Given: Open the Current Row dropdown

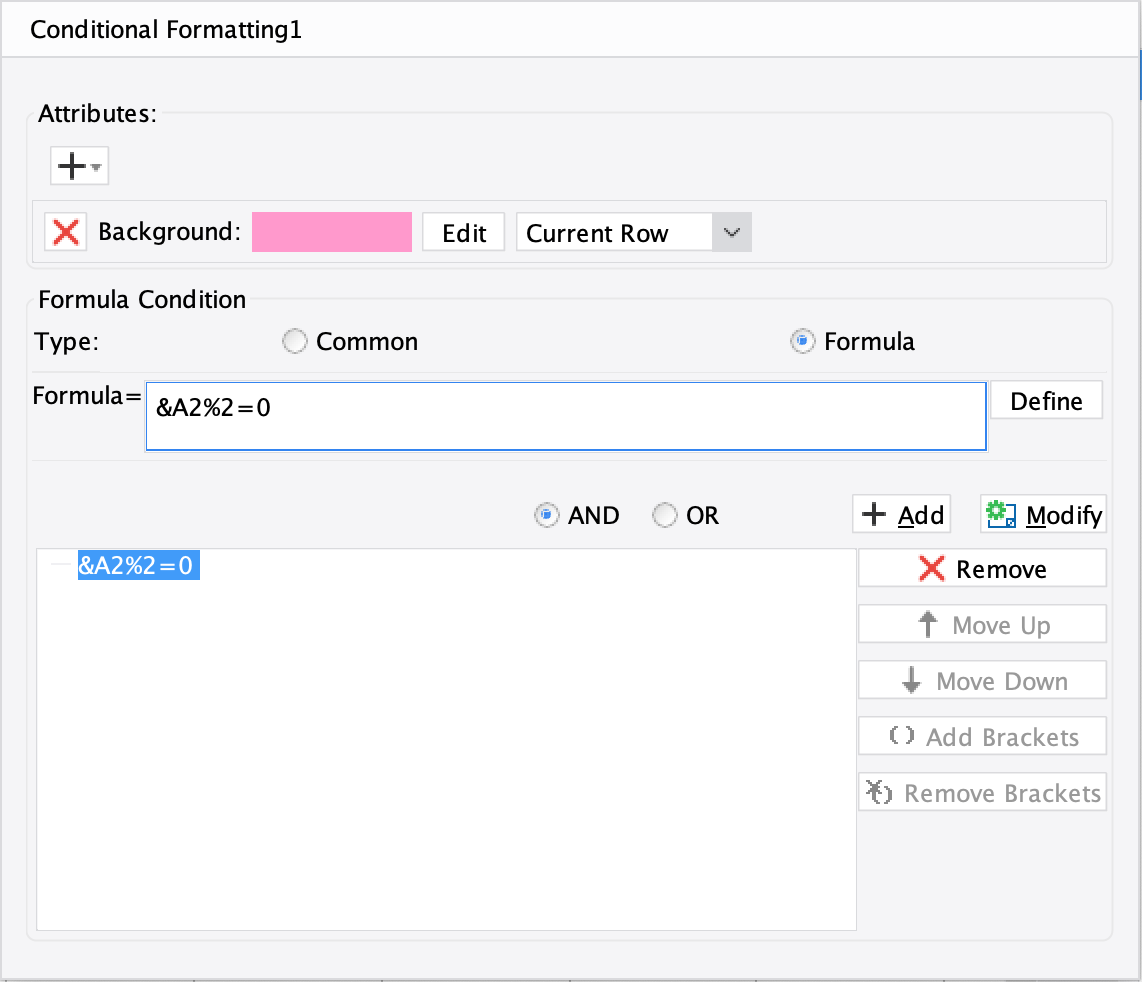Looking at the screenshot, I should pos(732,231).
